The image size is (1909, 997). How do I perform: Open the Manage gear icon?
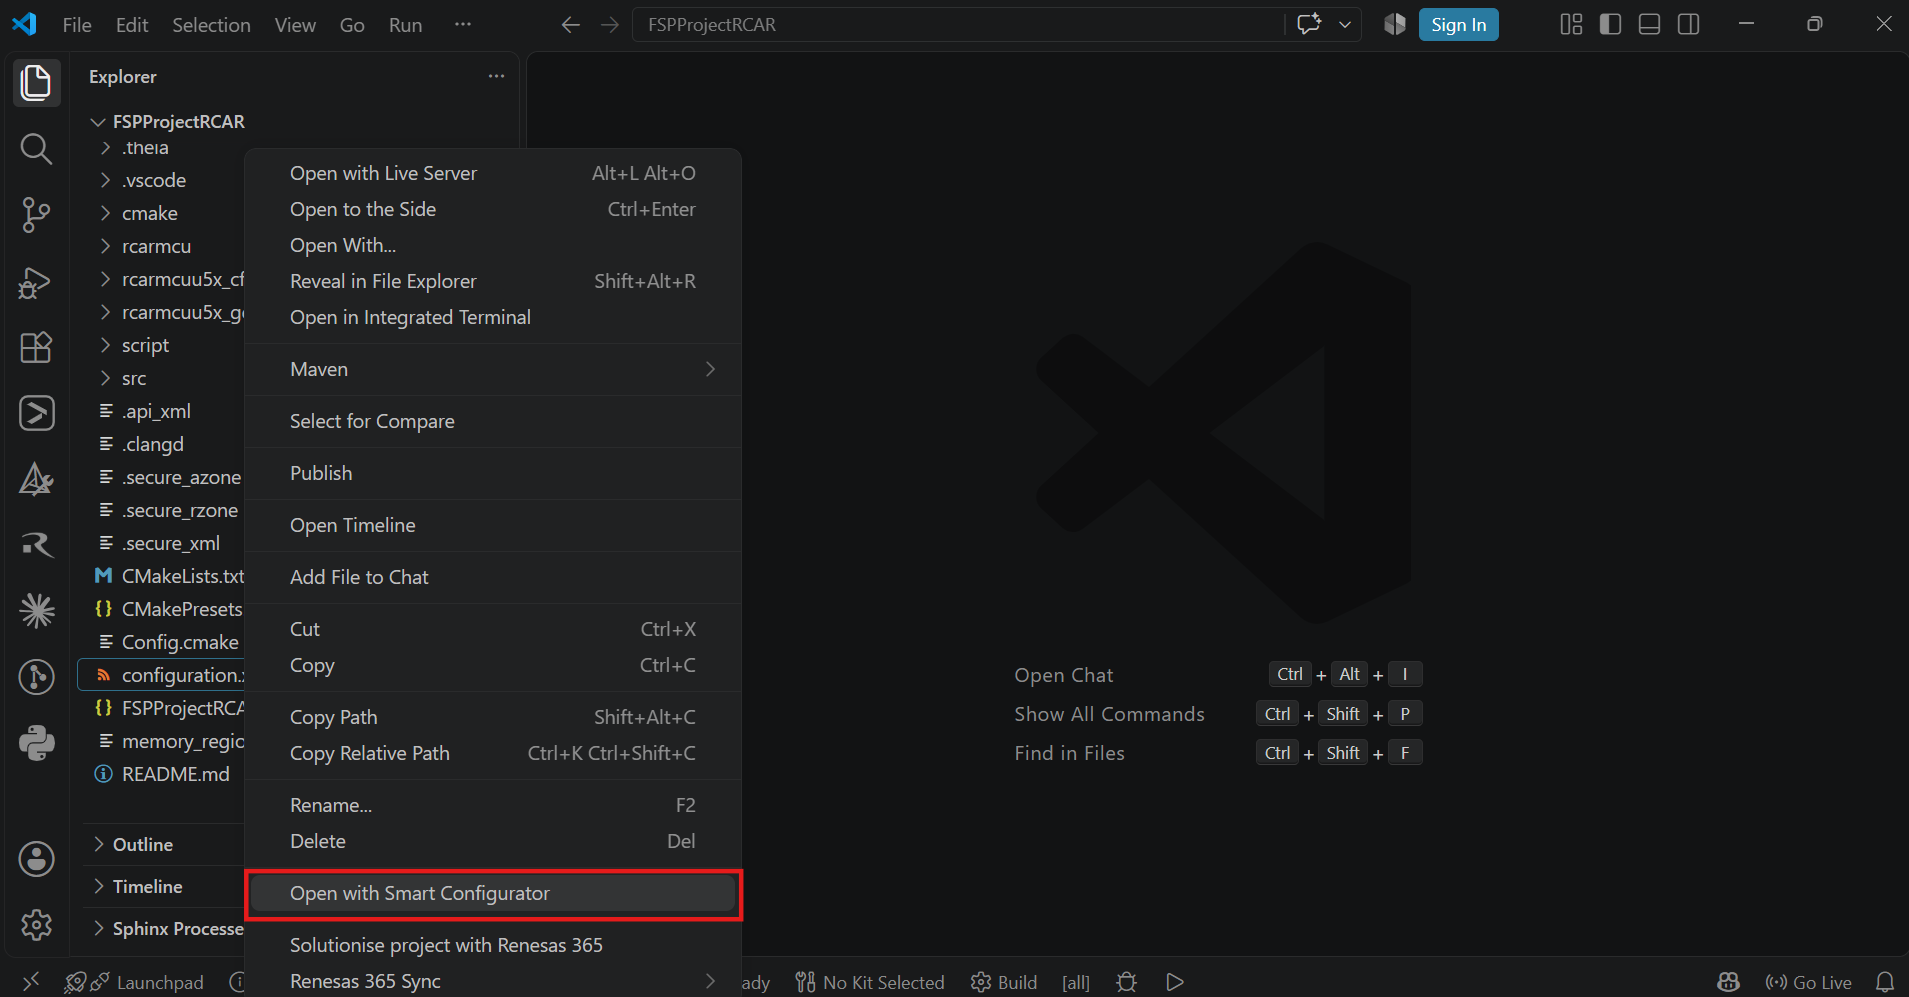click(36, 924)
